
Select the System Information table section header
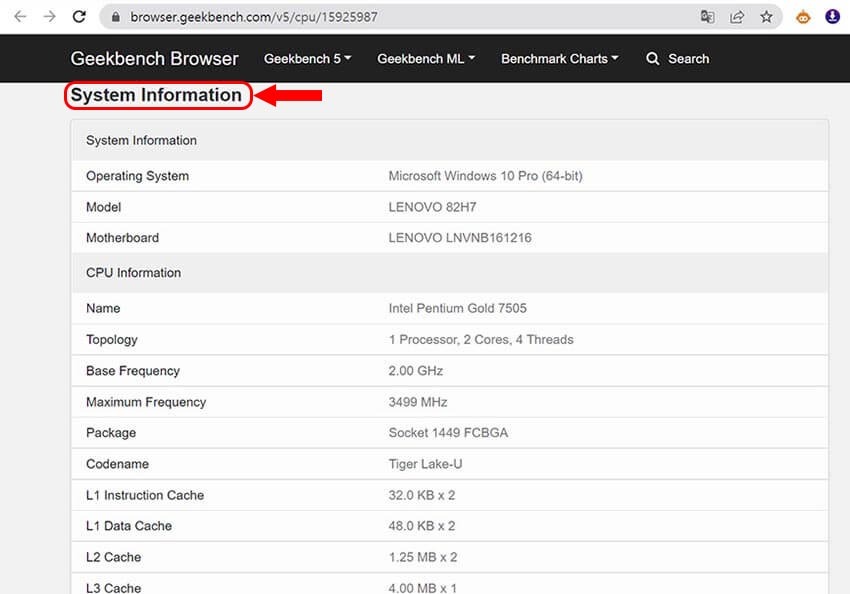click(x=141, y=140)
